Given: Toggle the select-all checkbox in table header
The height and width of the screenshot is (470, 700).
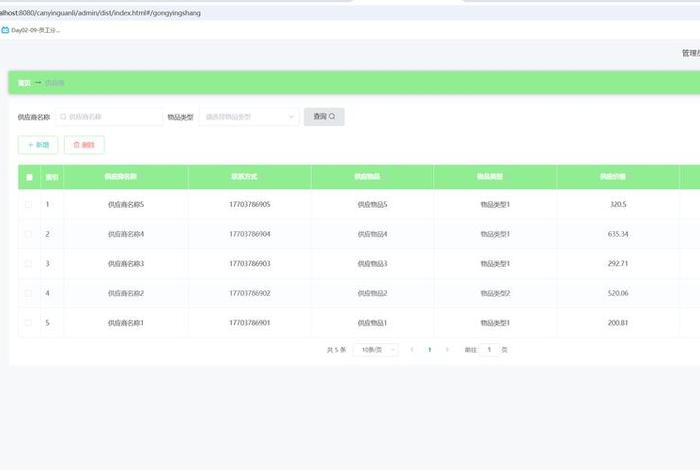Looking at the screenshot, I should click(x=29, y=177).
